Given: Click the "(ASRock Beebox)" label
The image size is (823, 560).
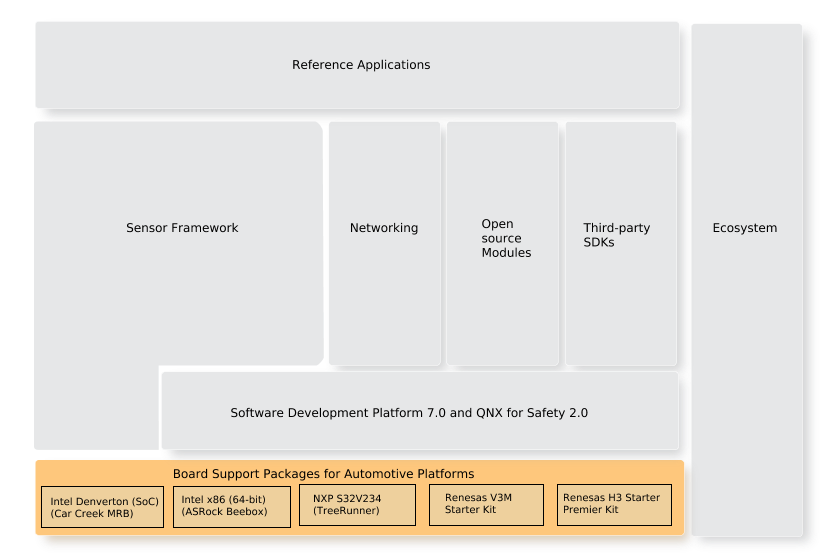Looking at the screenshot, I should 224,511.
